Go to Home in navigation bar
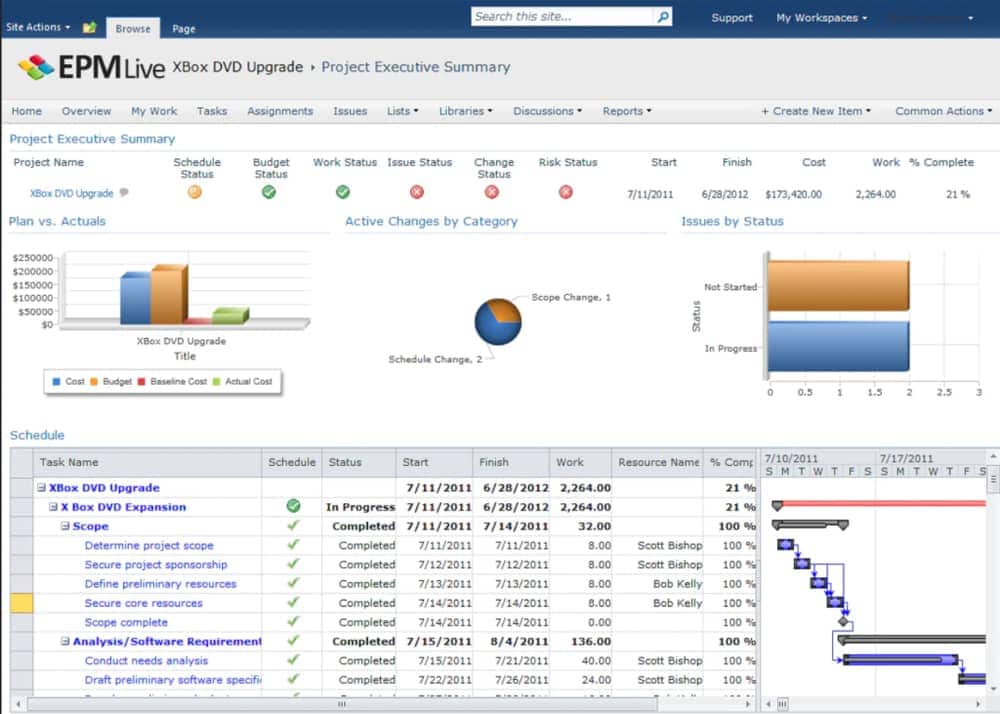 tap(27, 111)
